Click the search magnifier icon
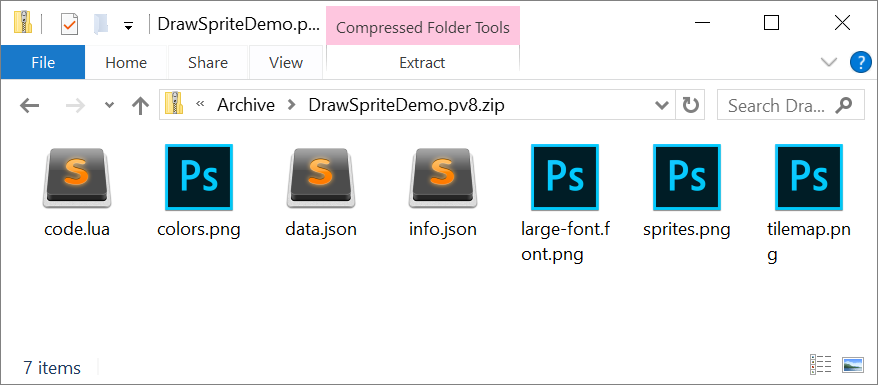 point(843,105)
